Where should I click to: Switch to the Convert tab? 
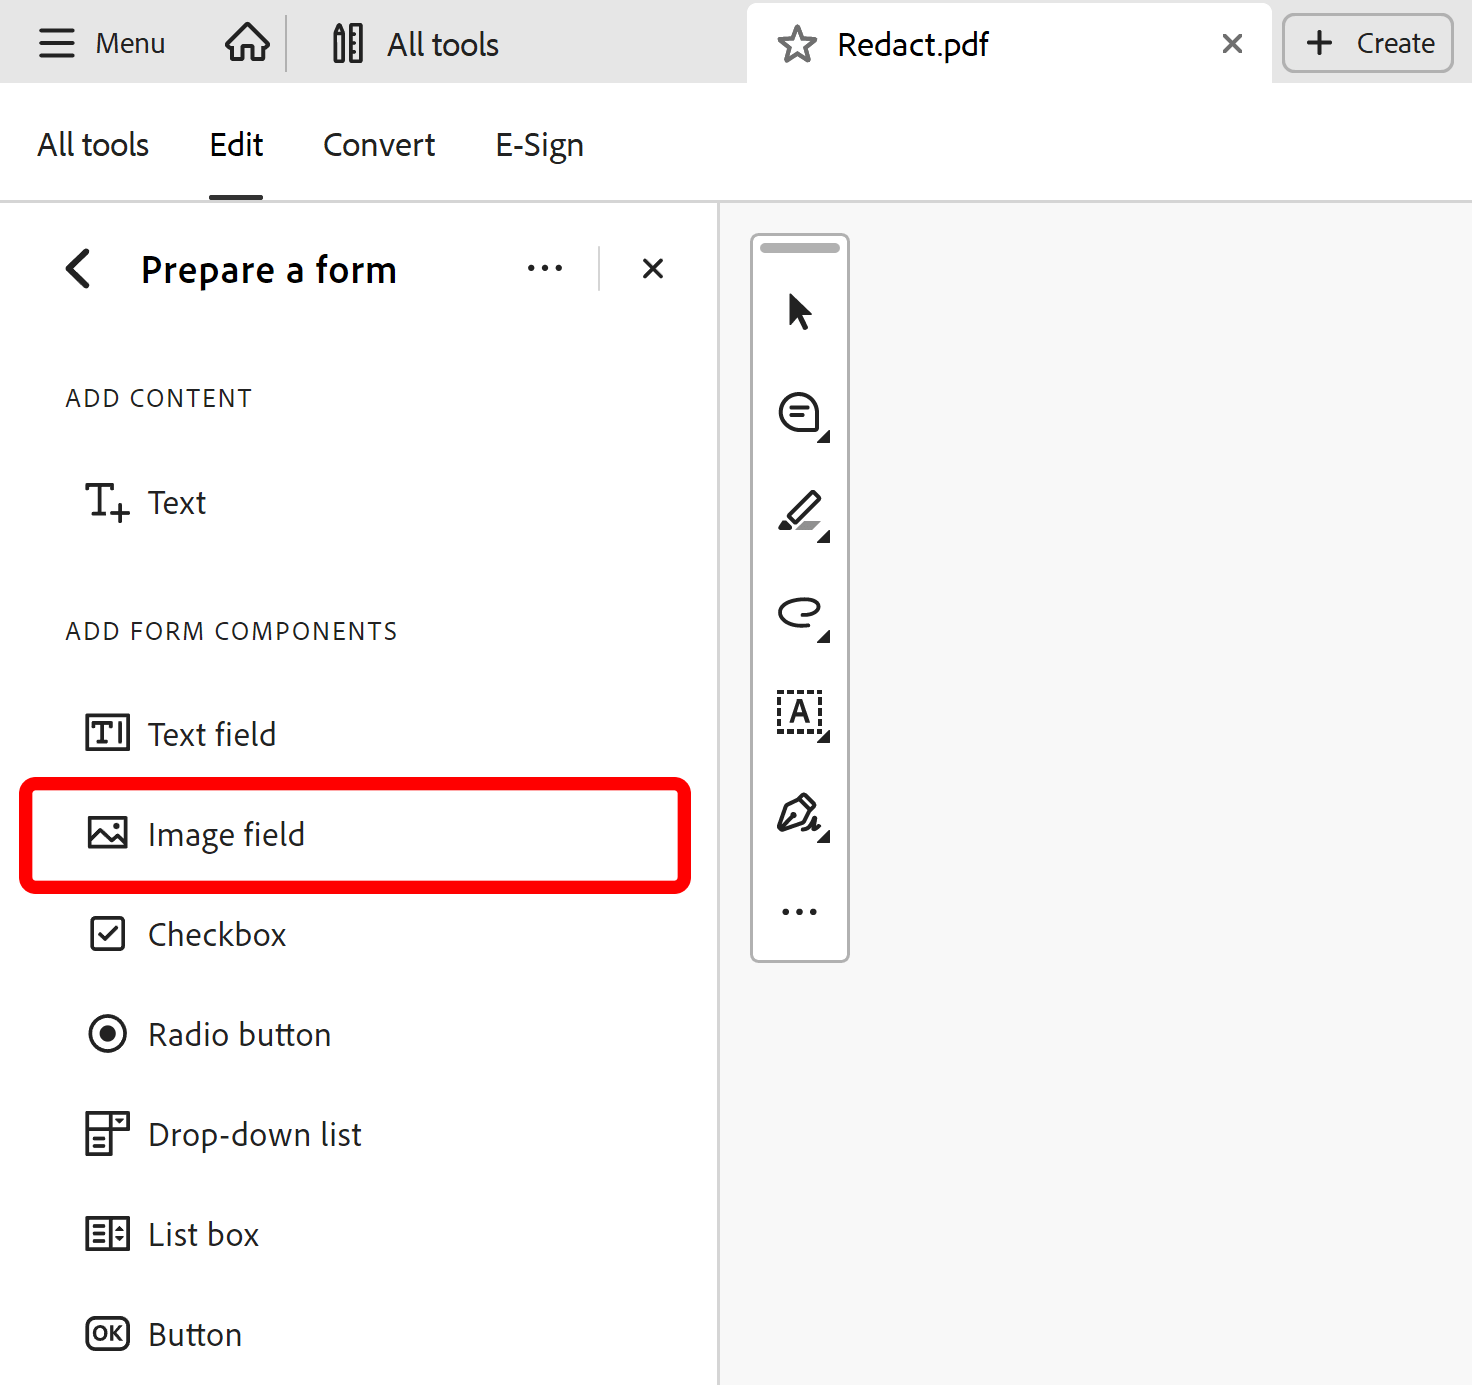click(x=379, y=144)
